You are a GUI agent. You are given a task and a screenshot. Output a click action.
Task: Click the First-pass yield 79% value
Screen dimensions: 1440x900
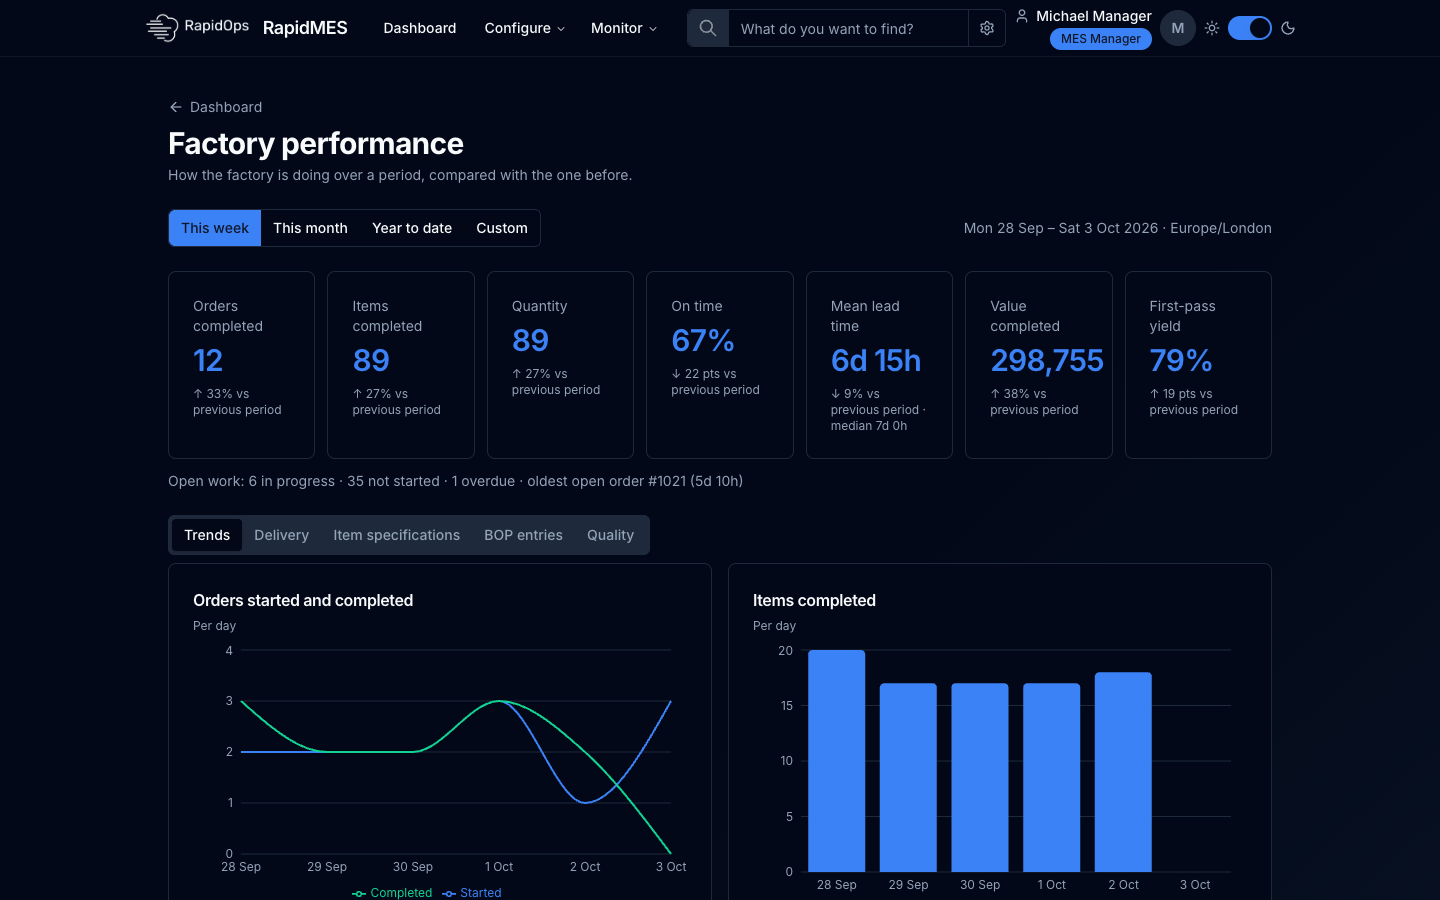click(1181, 360)
